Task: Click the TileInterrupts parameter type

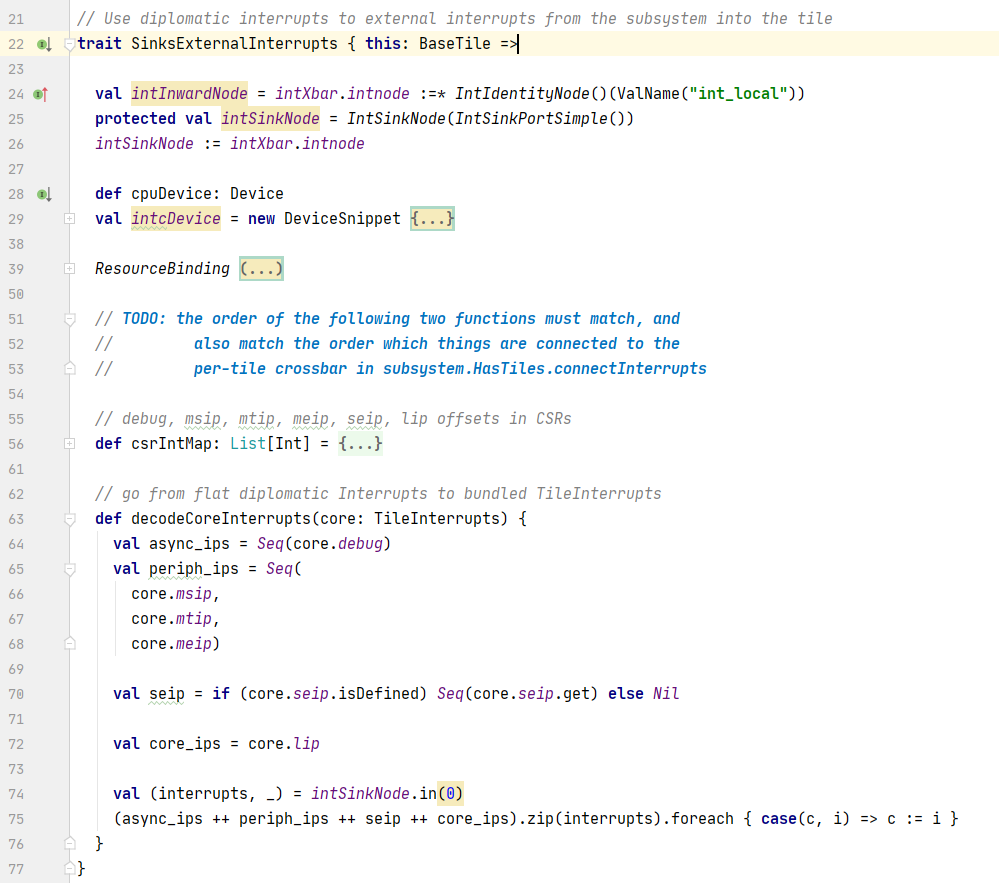Action: (x=440, y=519)
